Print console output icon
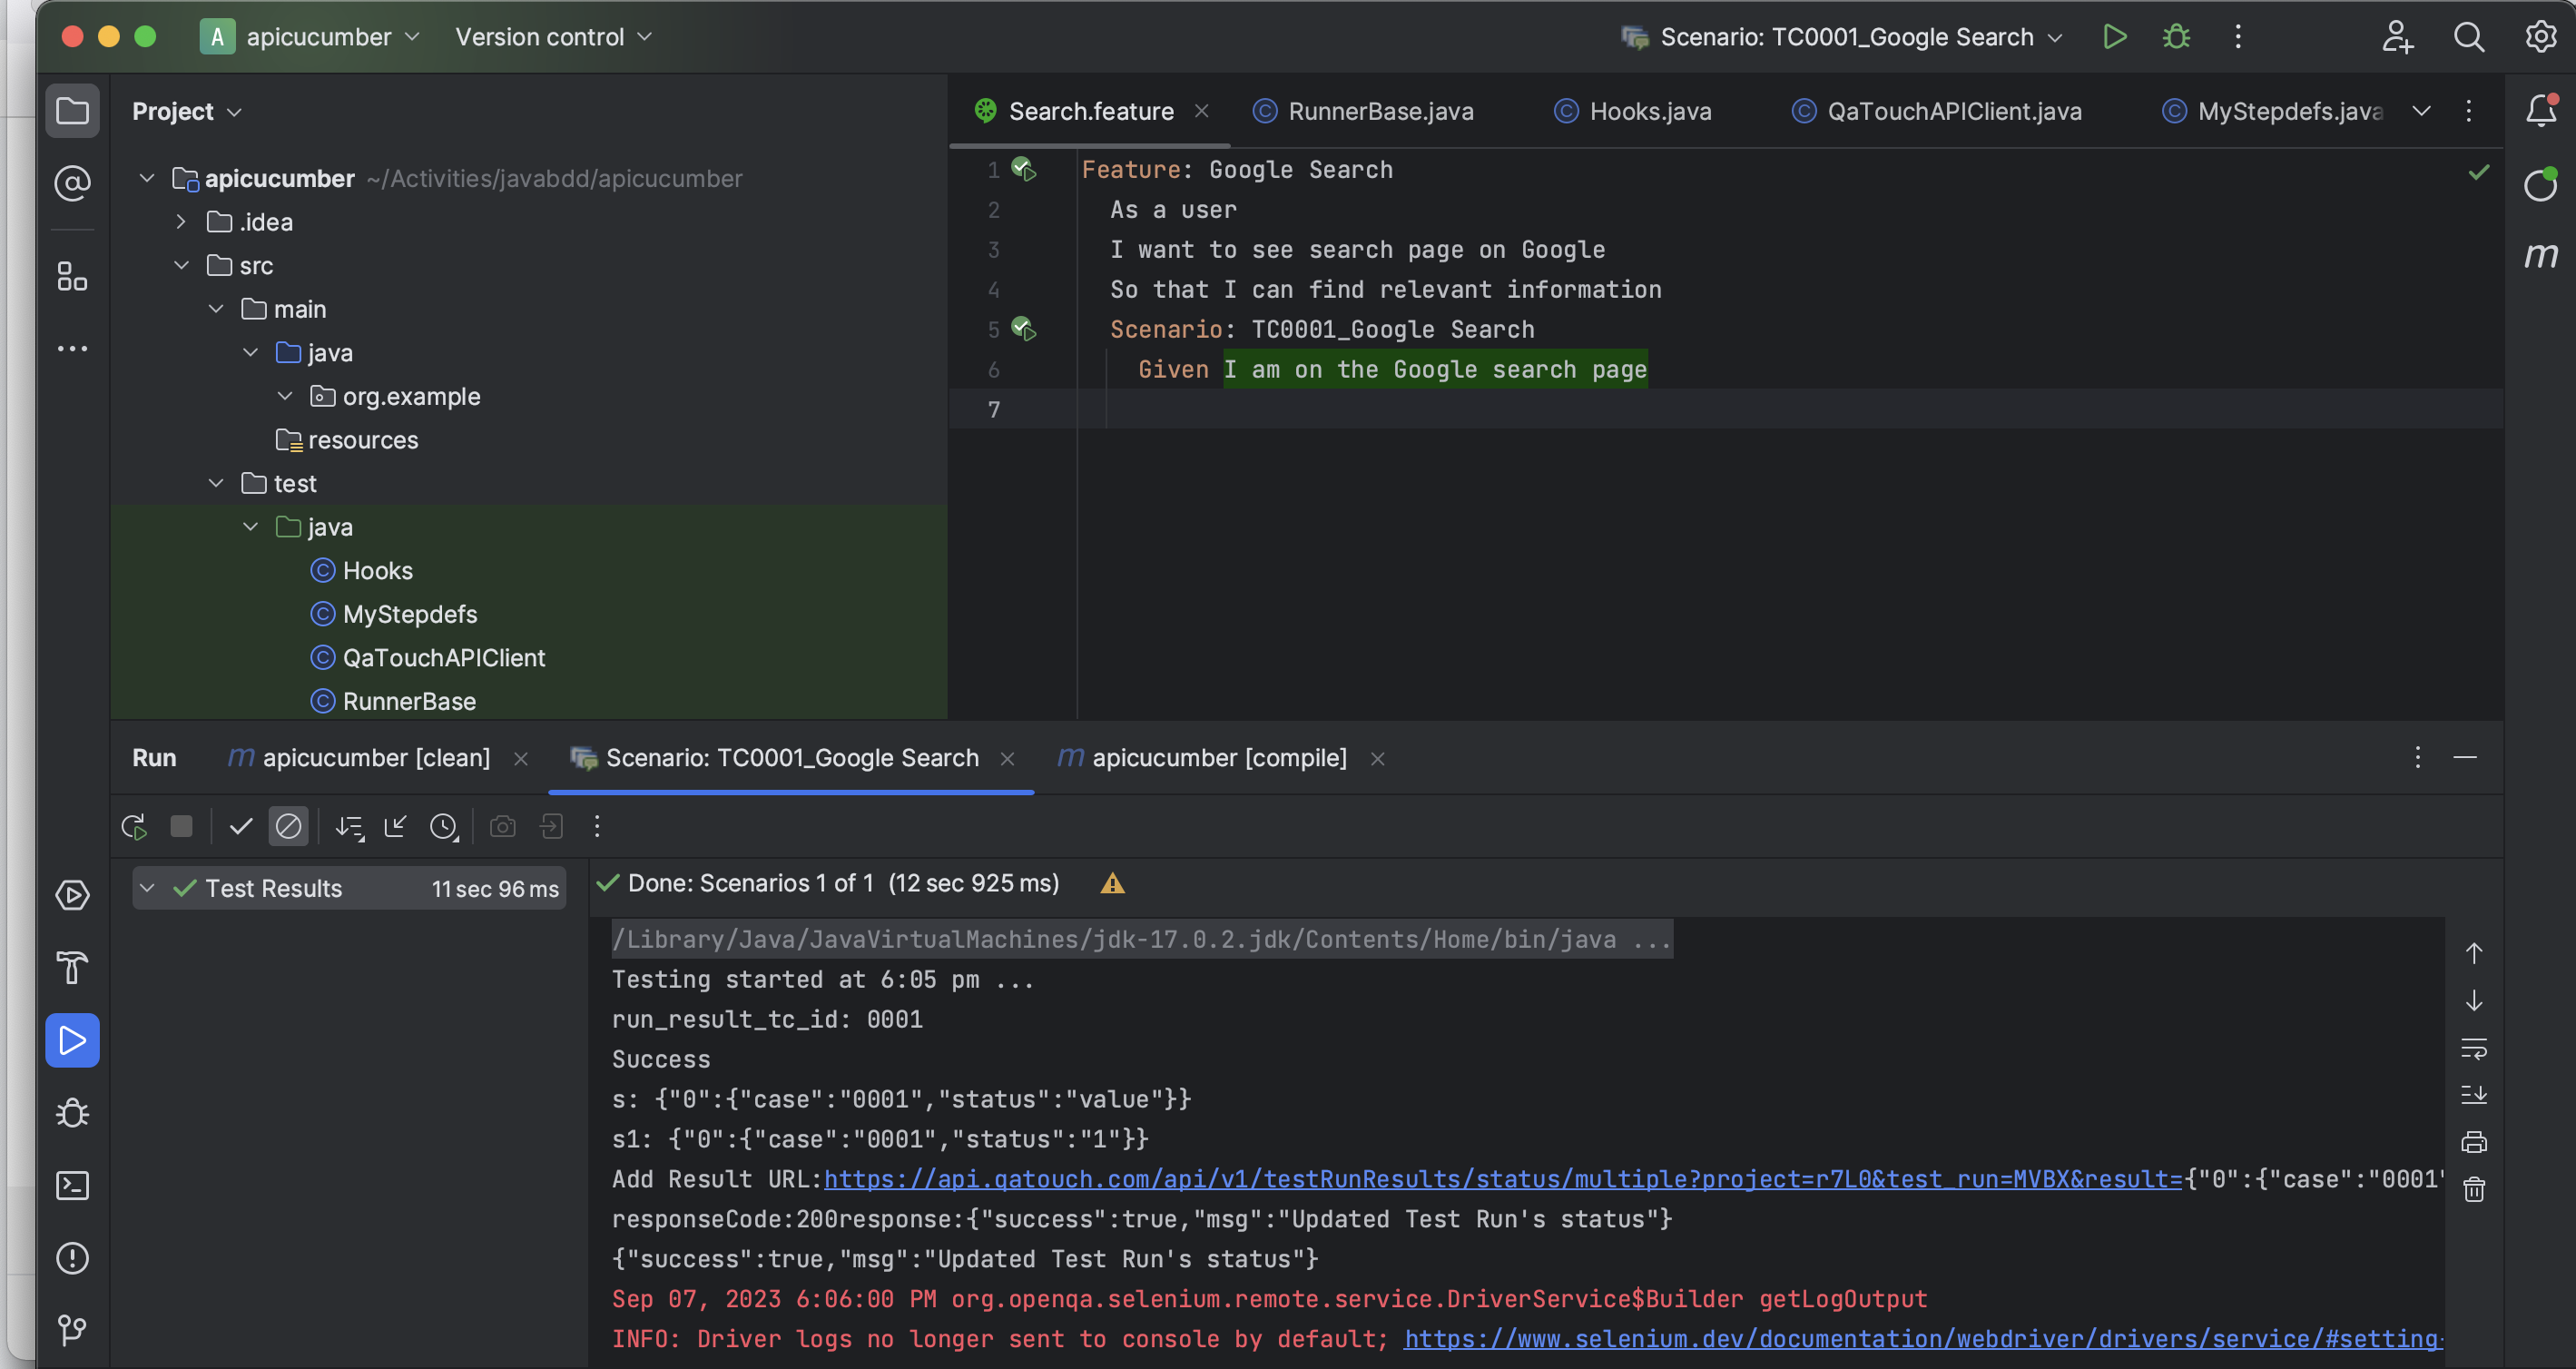 2474,1142
